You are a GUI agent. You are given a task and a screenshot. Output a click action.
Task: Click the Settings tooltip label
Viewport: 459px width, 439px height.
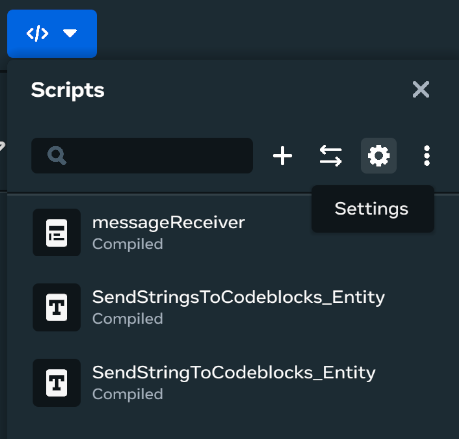(371, 209)
